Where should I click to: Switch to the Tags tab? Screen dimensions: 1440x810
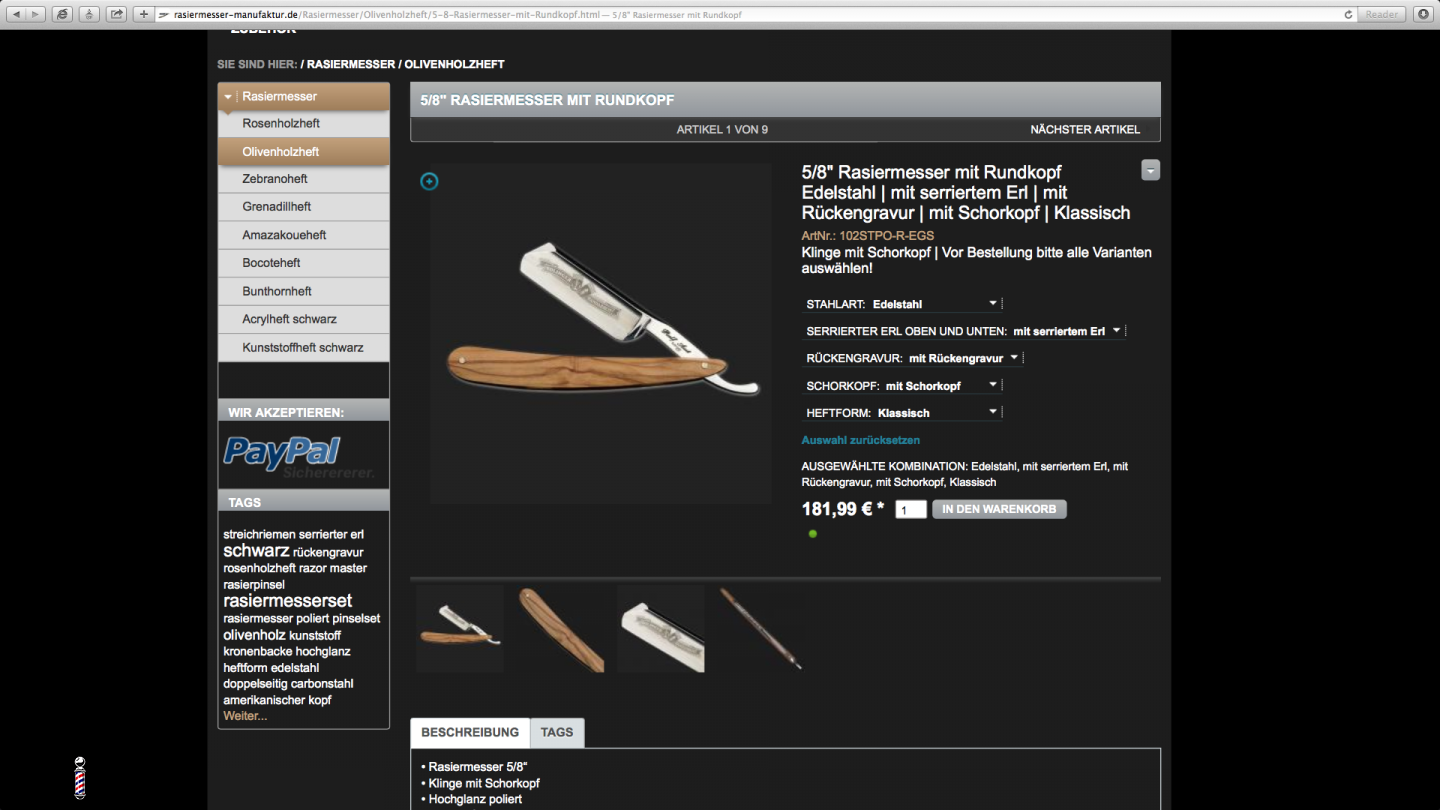(x=557, y=732)
